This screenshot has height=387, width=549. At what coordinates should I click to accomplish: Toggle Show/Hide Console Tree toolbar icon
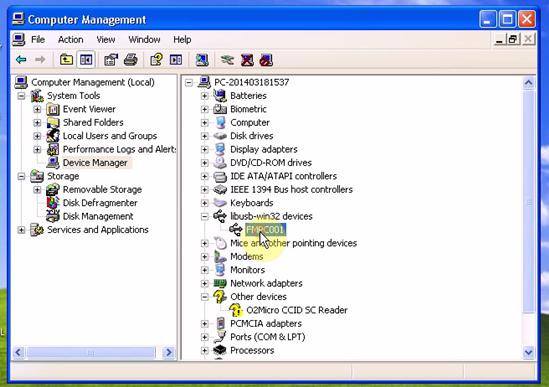pos(86,60)
